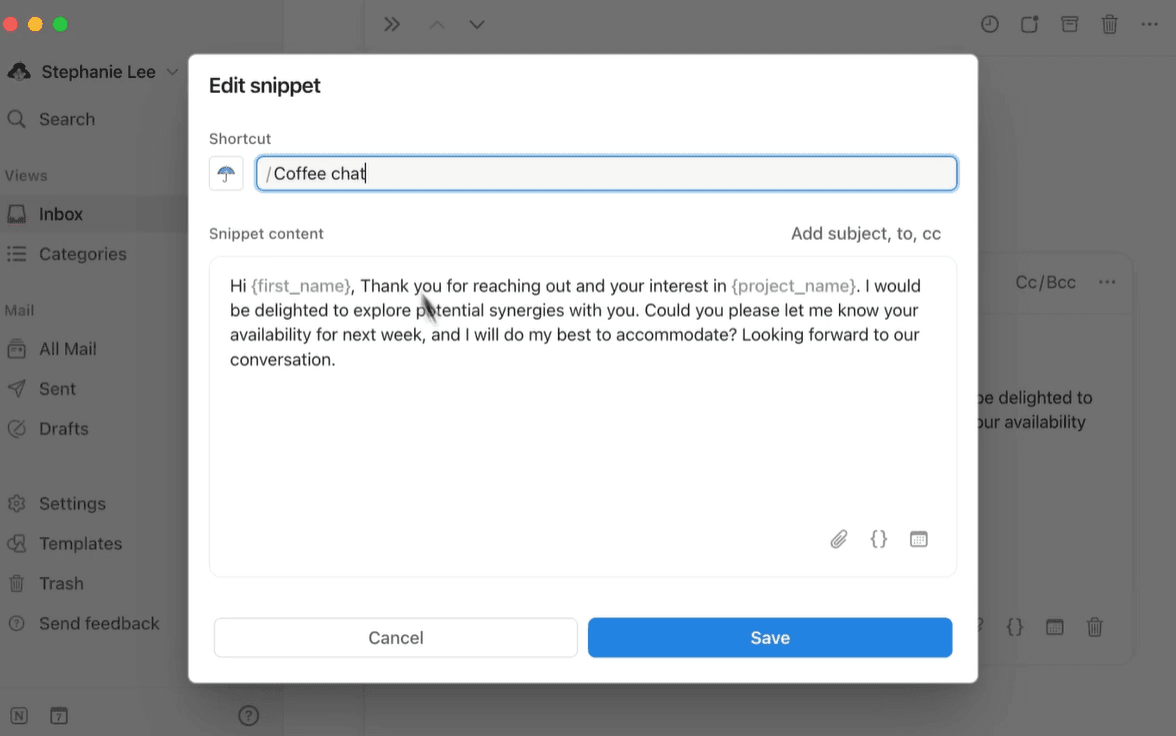Open the ellipsis more-options toolbar icon

pyautogui.click(x=1149, y=23)
